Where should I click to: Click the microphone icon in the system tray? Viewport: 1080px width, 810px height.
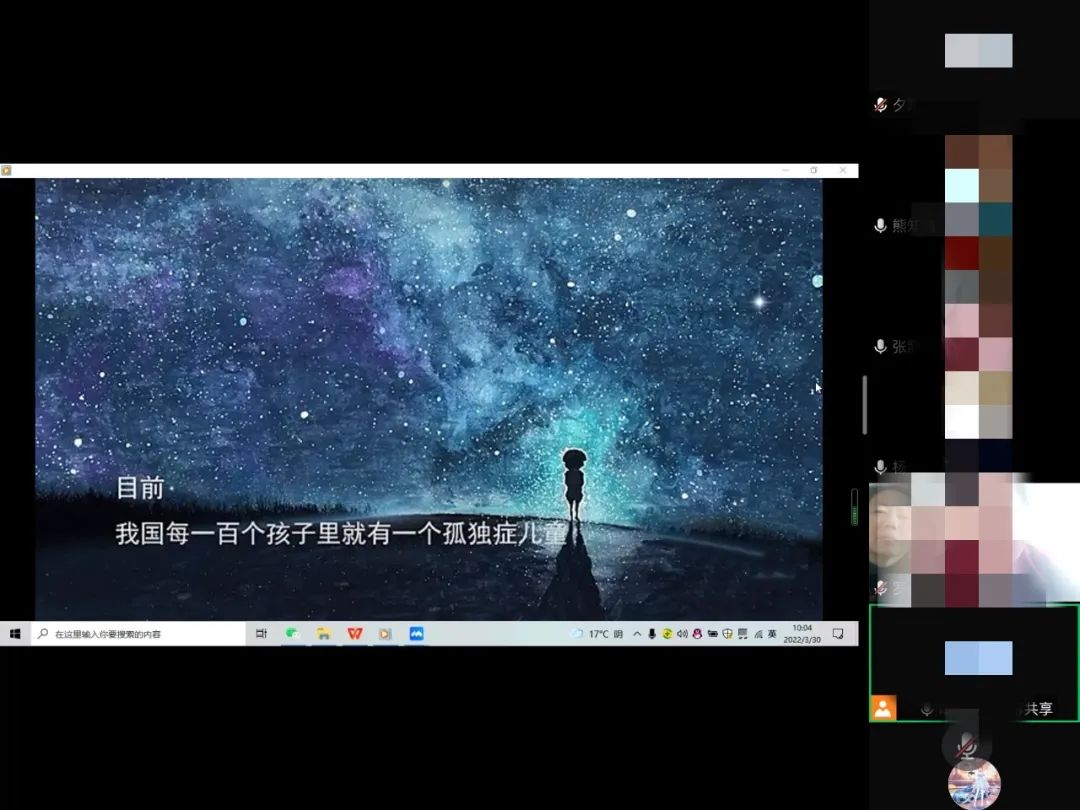tap(652, 634)
